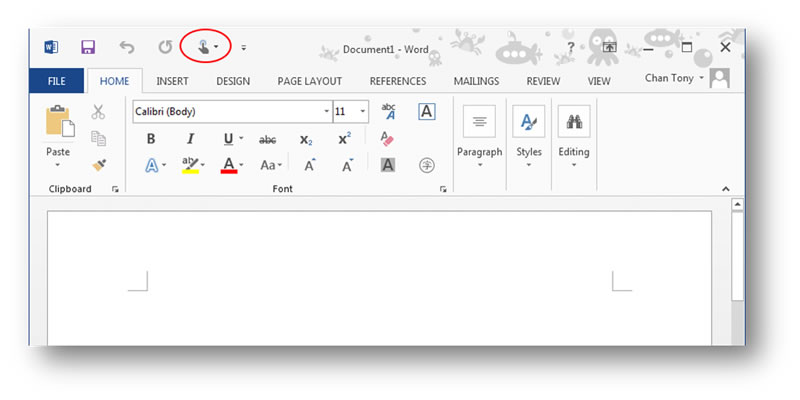The image size is (800, 400).
Task: Click the Undo arrow icon
Action: pos(127,47)
